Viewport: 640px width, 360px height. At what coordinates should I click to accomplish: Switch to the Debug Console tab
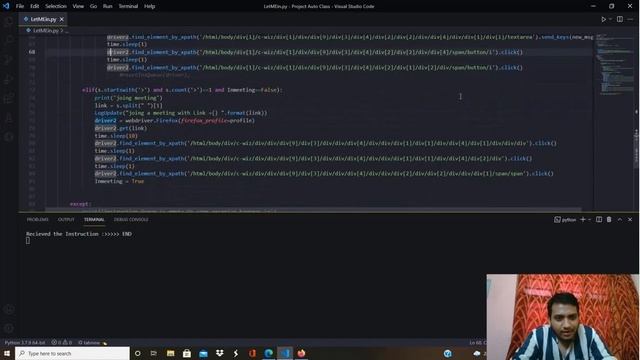131,220
